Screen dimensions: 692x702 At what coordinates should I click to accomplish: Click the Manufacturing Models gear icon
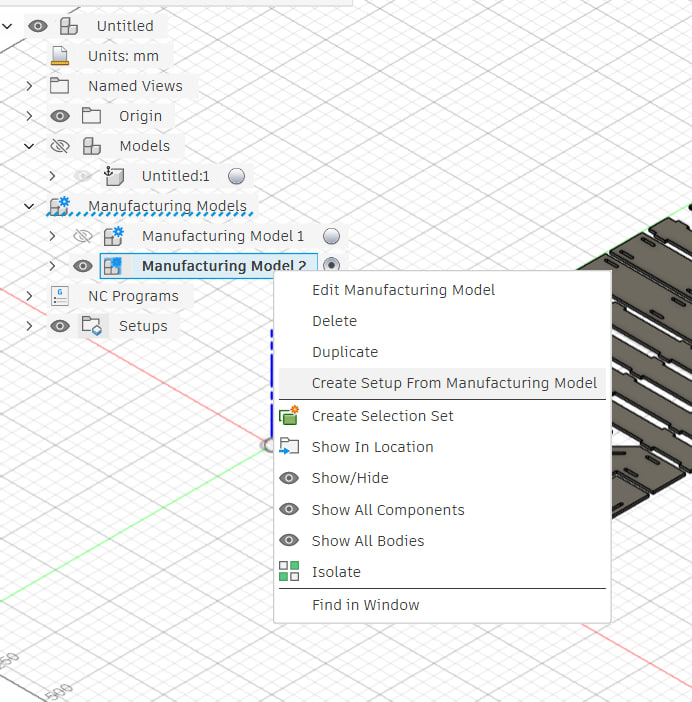pyautogui.click(x=60, y=206)
